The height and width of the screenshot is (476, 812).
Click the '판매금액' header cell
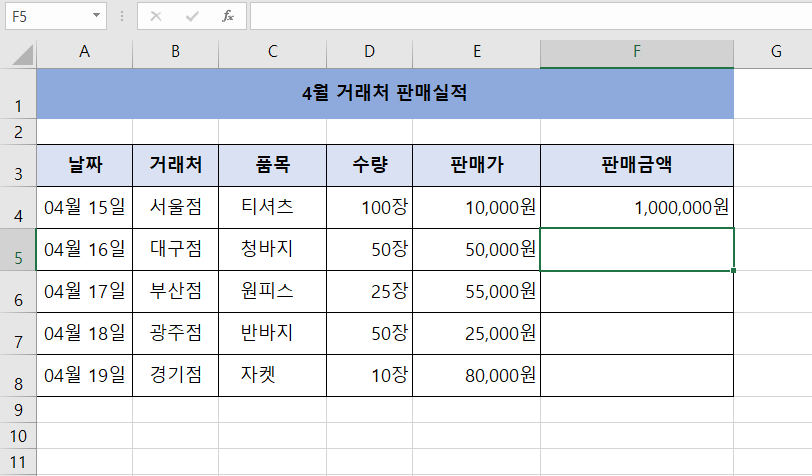point(637,166)
